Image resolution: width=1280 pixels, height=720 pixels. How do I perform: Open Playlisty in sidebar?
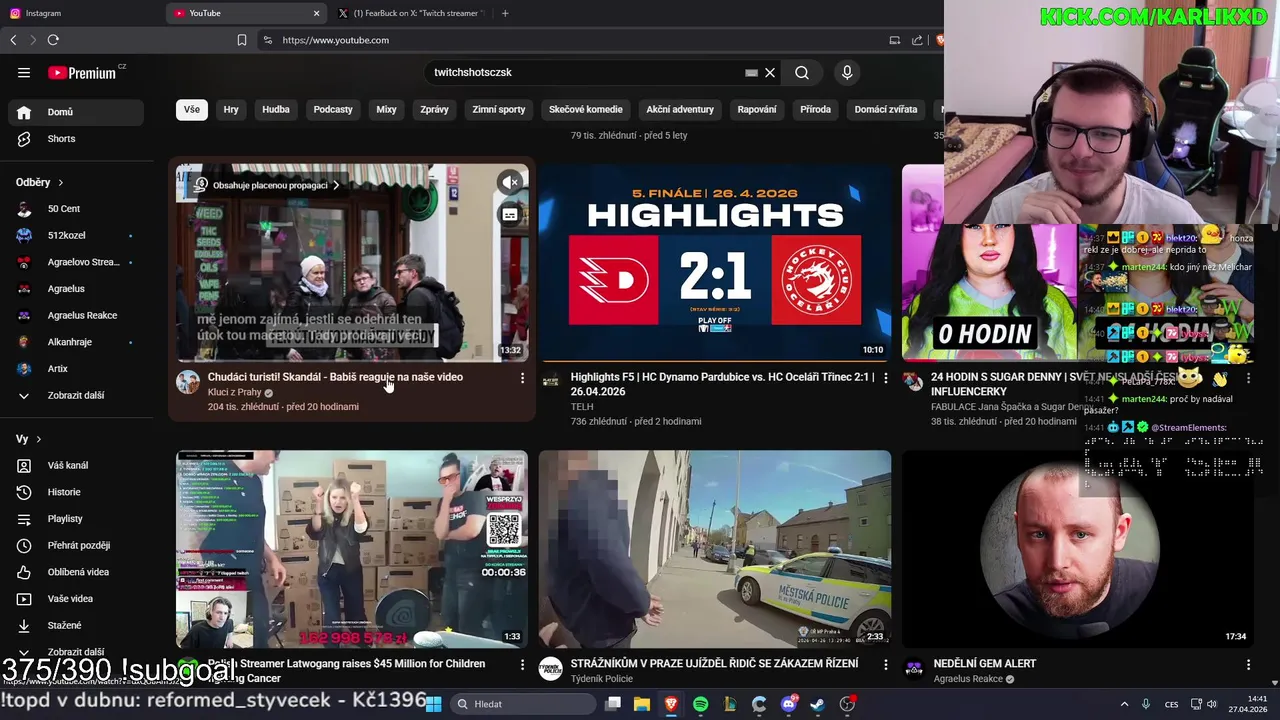(76, 519)
